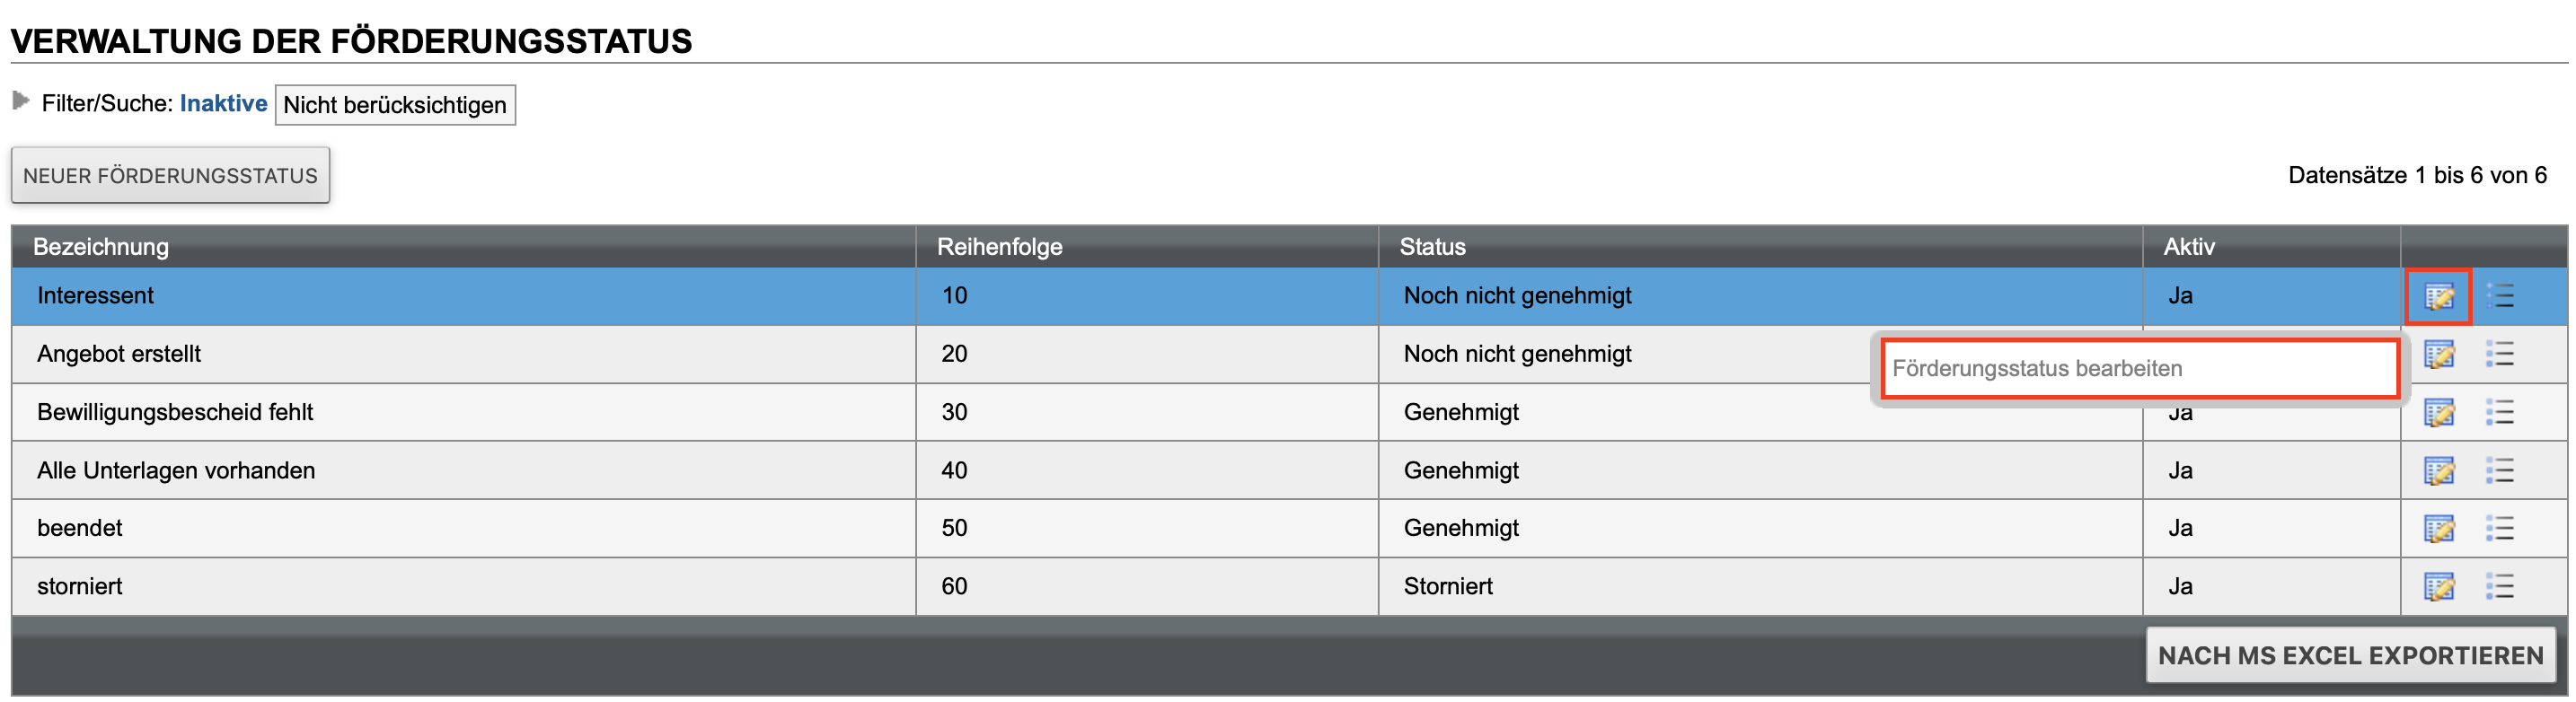Edit the storniert status entry
The image size is (2576, 702).
[x=2438, y=586]
